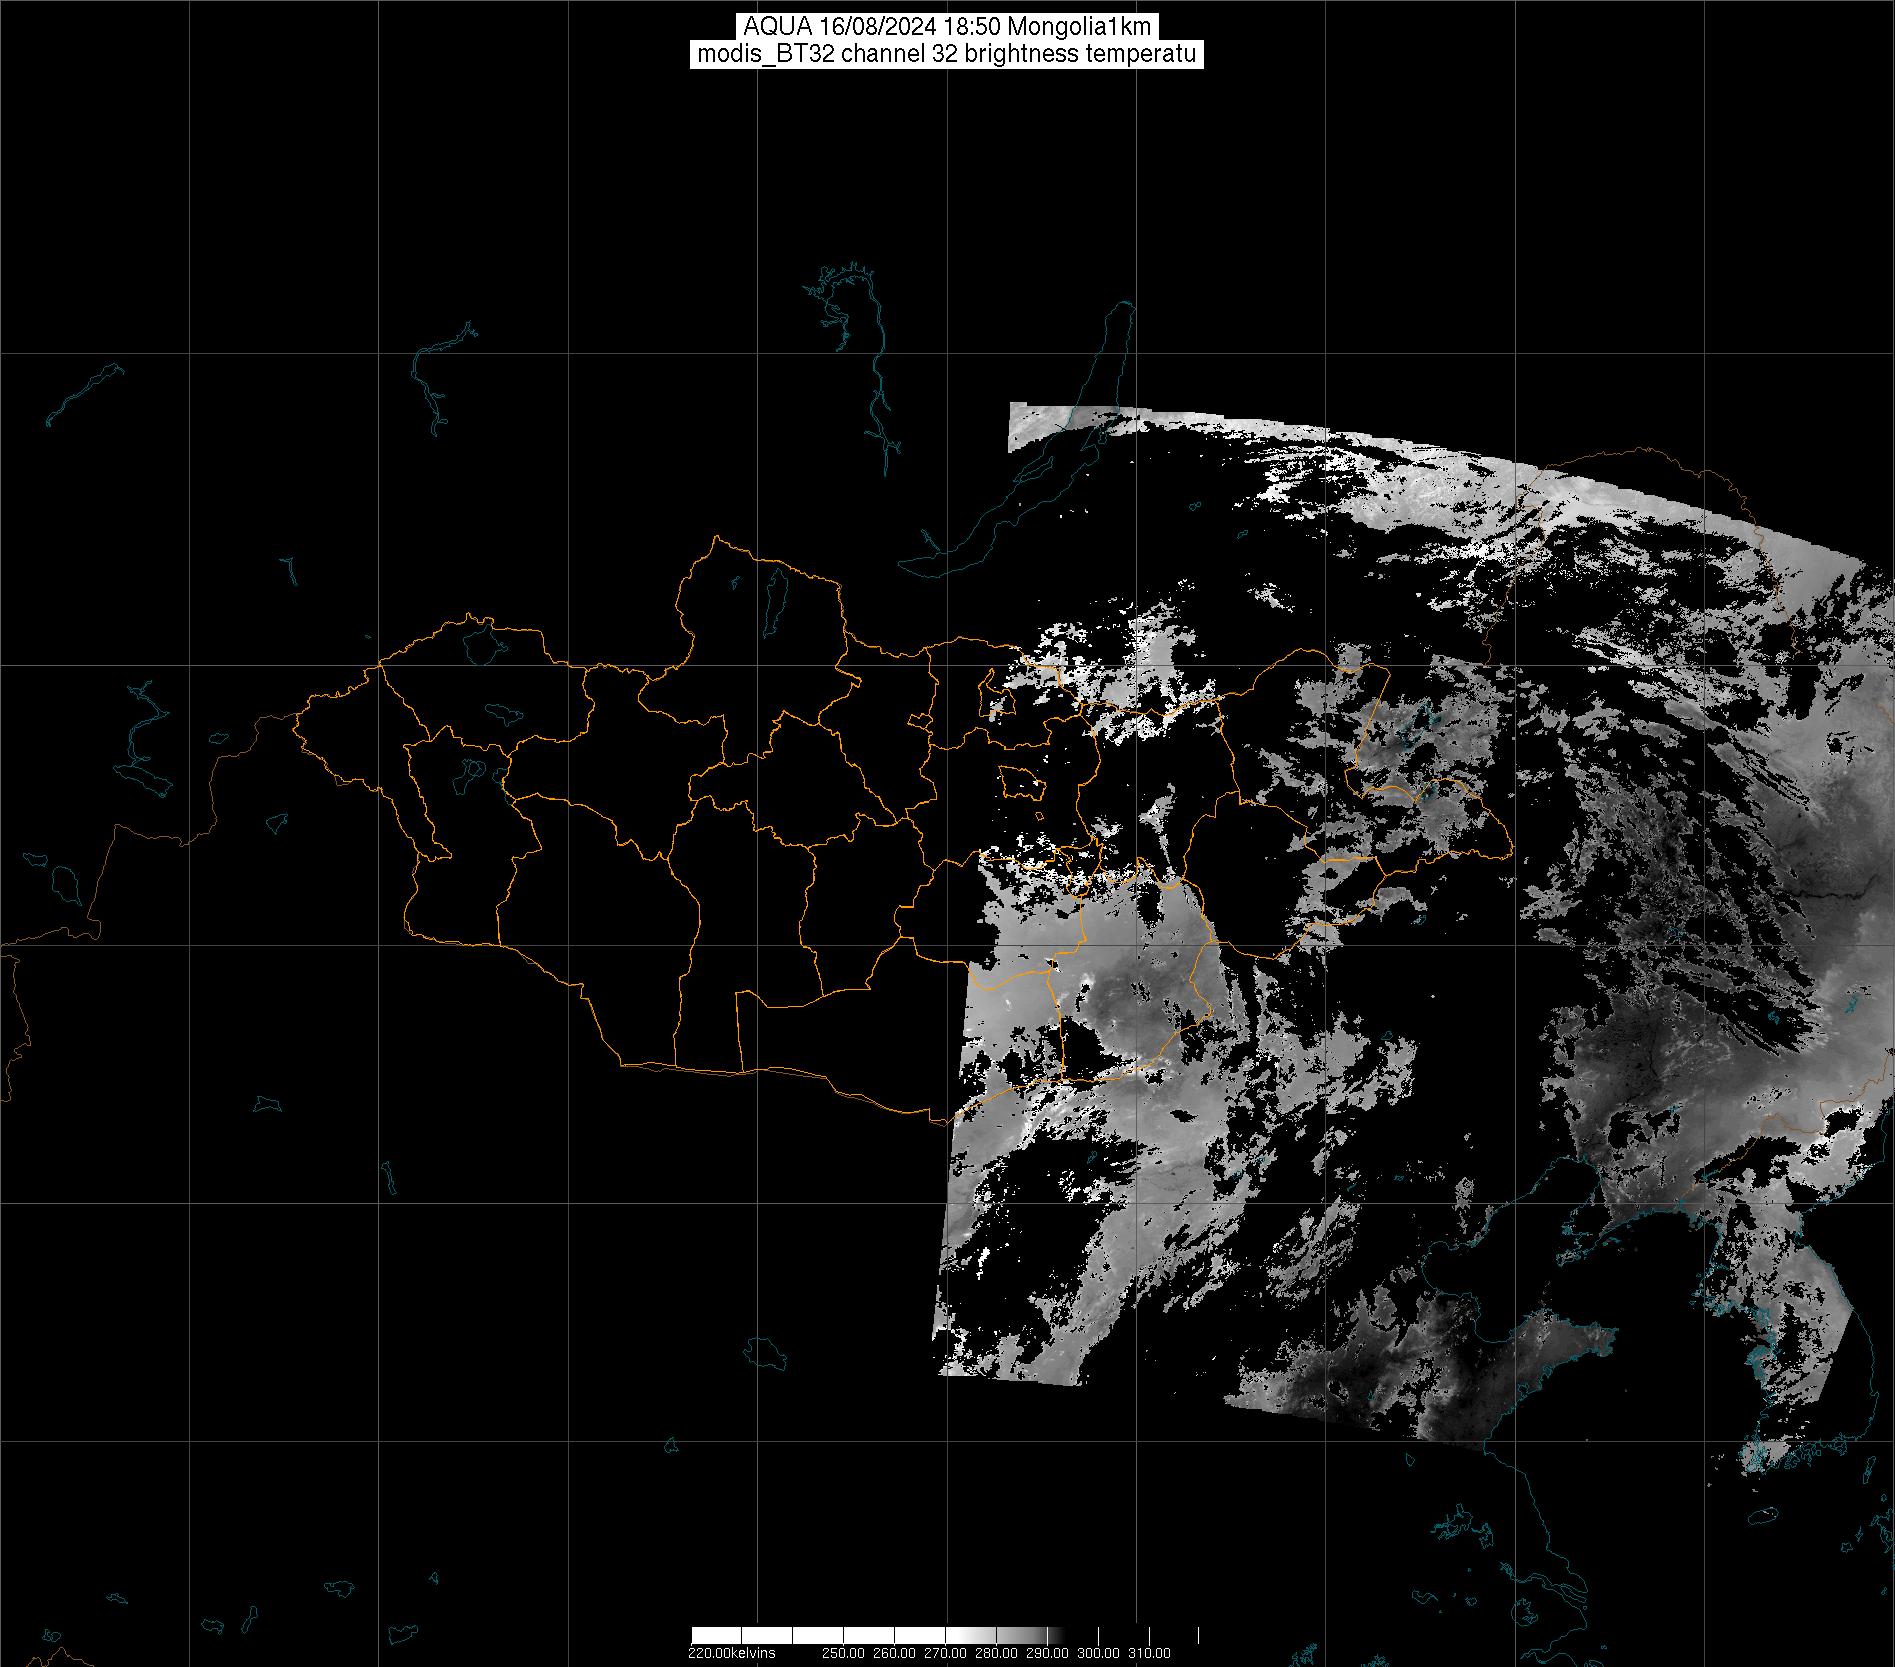Click the 290.00 label on the color scale
This screenshot has width=1895, height=1667.
point(1047,1653)
